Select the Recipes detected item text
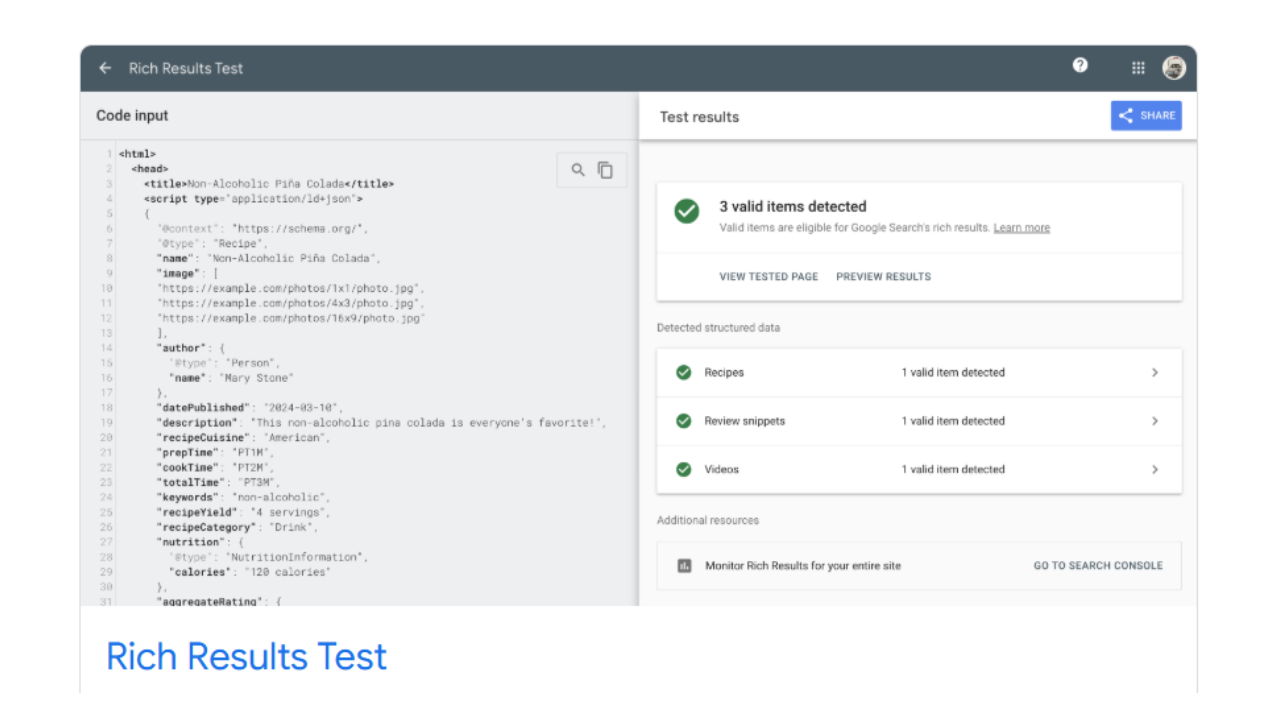Image resolution: width=1280 pixels, height=720 pixels. click(x=724, y=372)
